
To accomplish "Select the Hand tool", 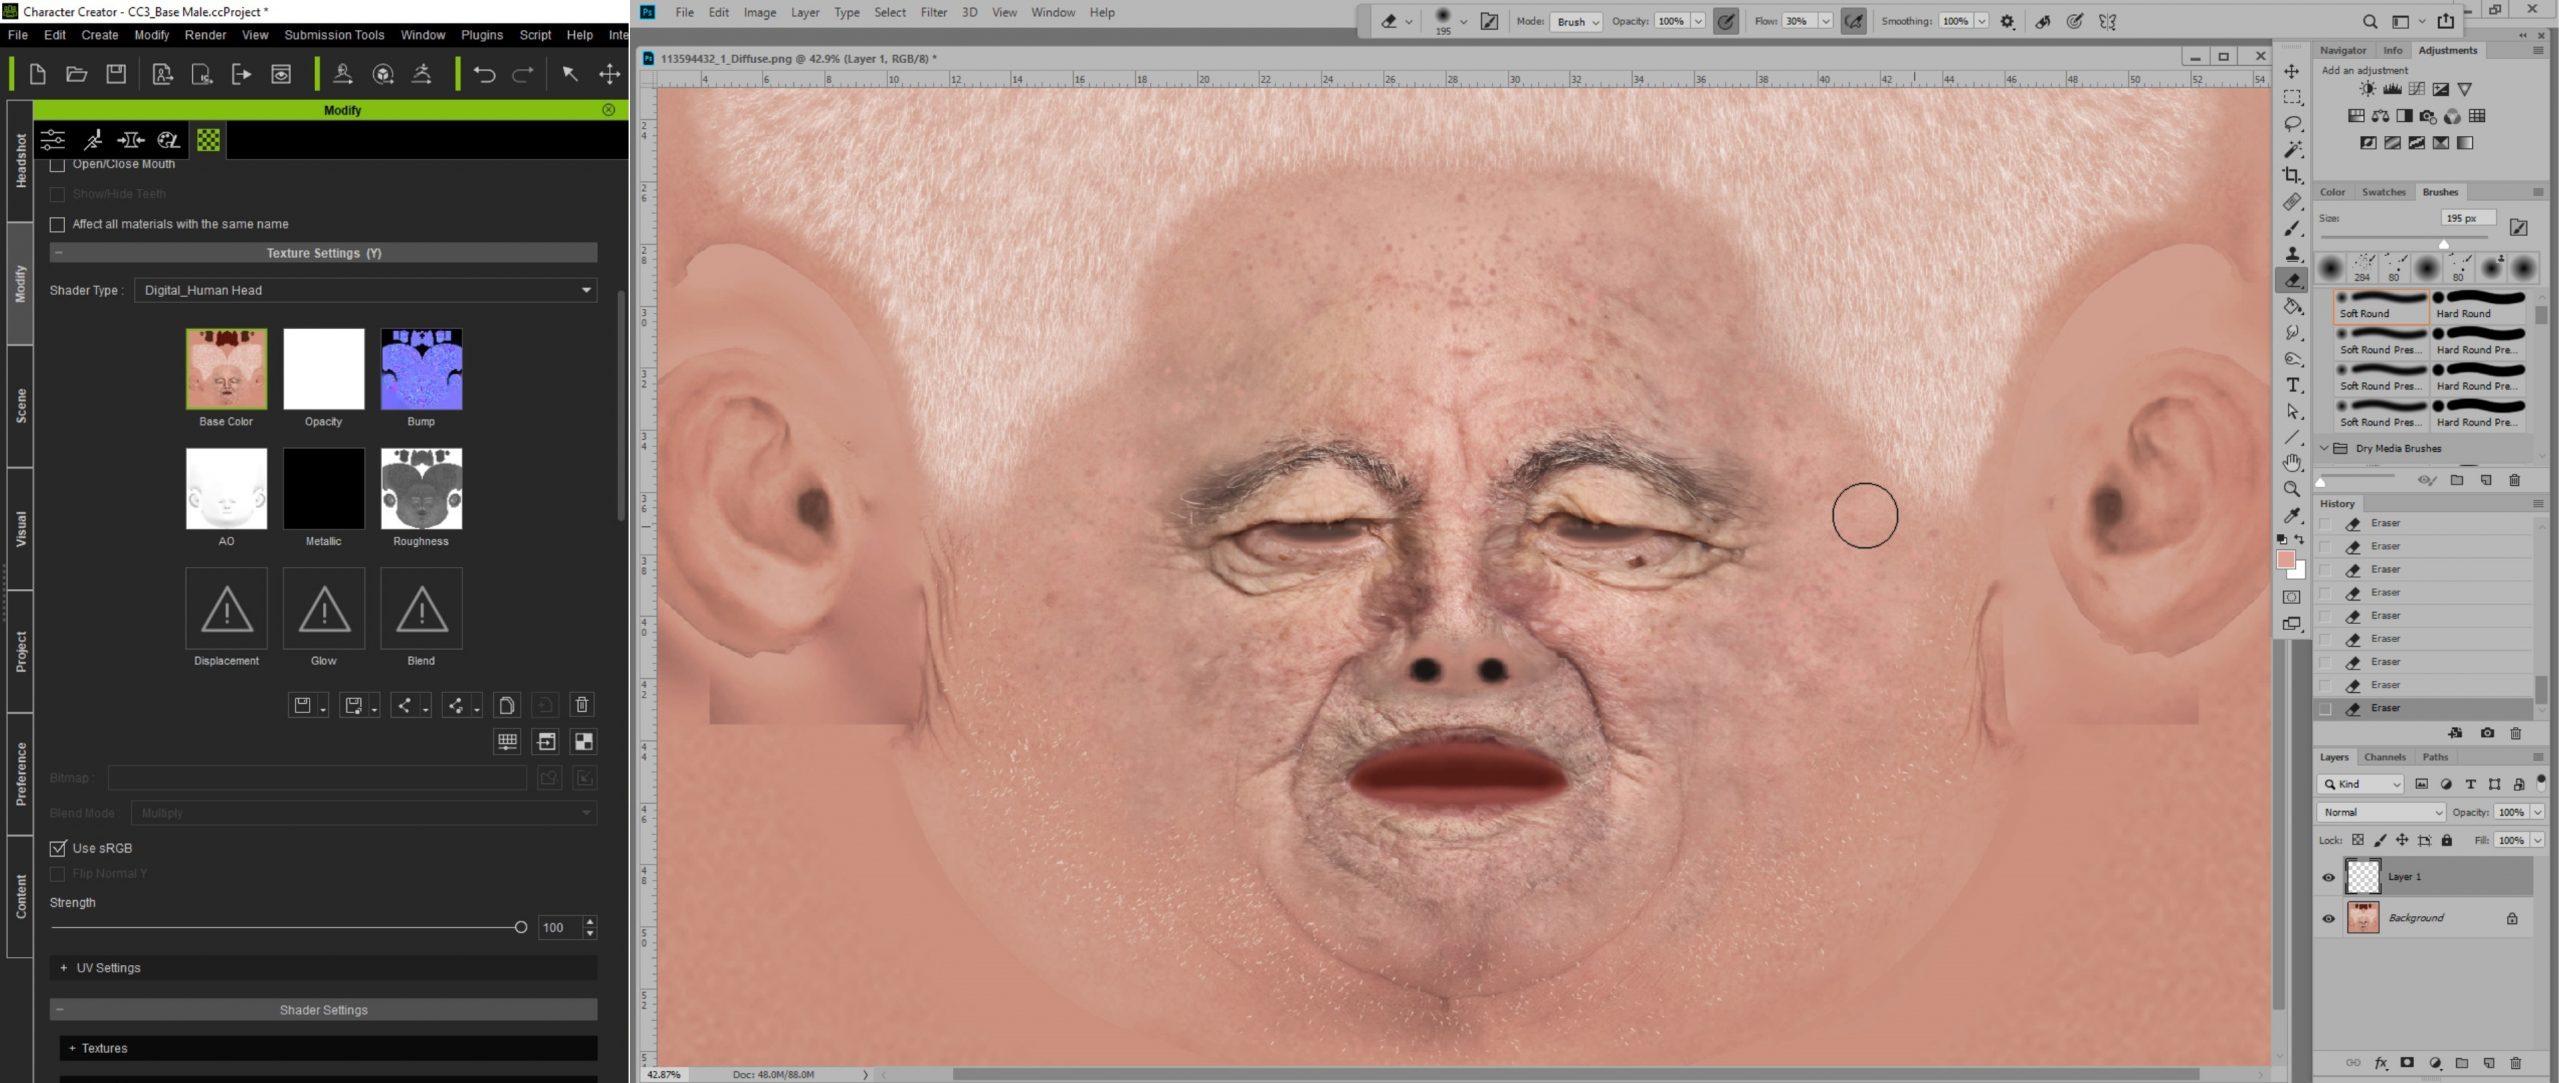I will [x=2292, y=462].
